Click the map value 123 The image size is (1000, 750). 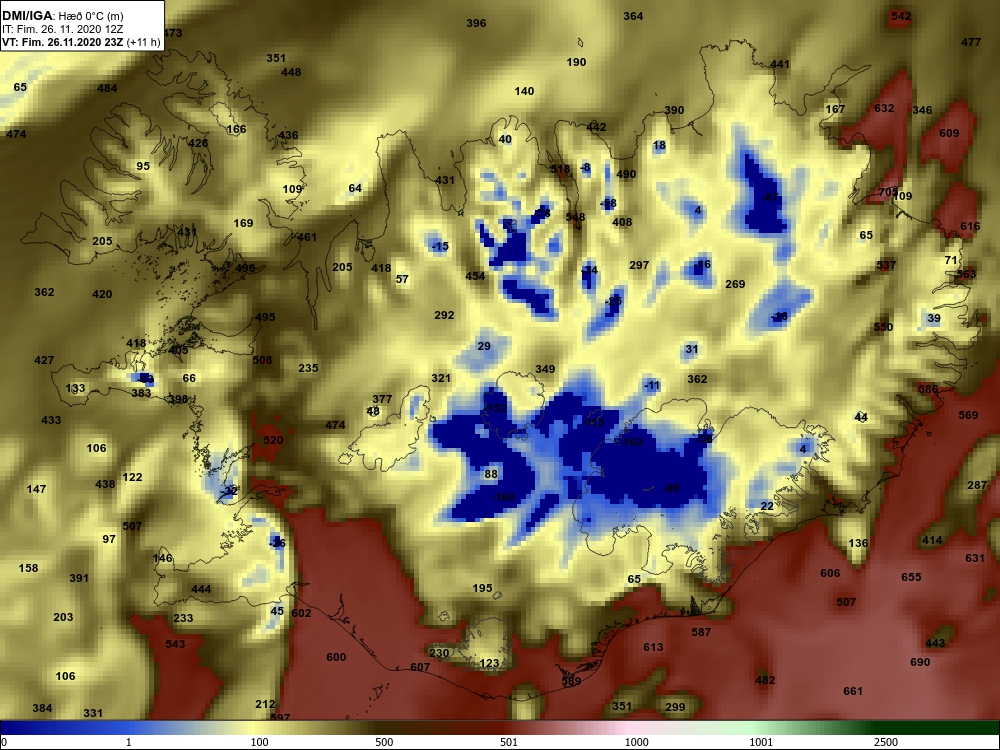point(489,663)
